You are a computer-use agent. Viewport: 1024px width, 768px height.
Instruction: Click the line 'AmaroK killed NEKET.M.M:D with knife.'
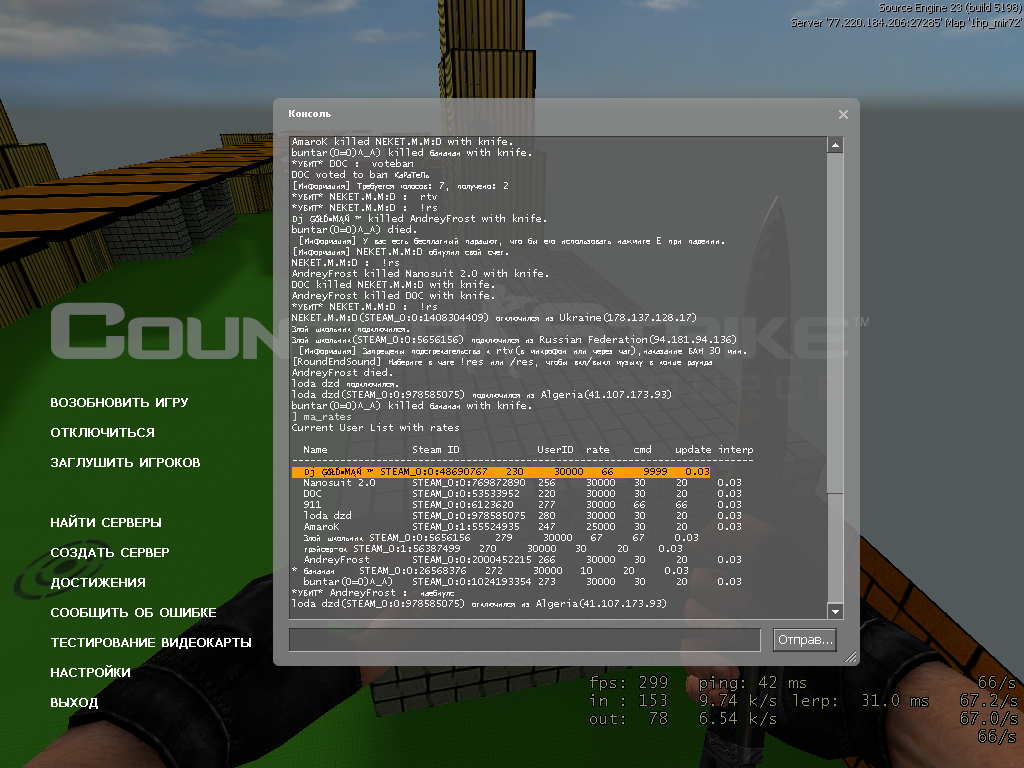tap(402, 142)
